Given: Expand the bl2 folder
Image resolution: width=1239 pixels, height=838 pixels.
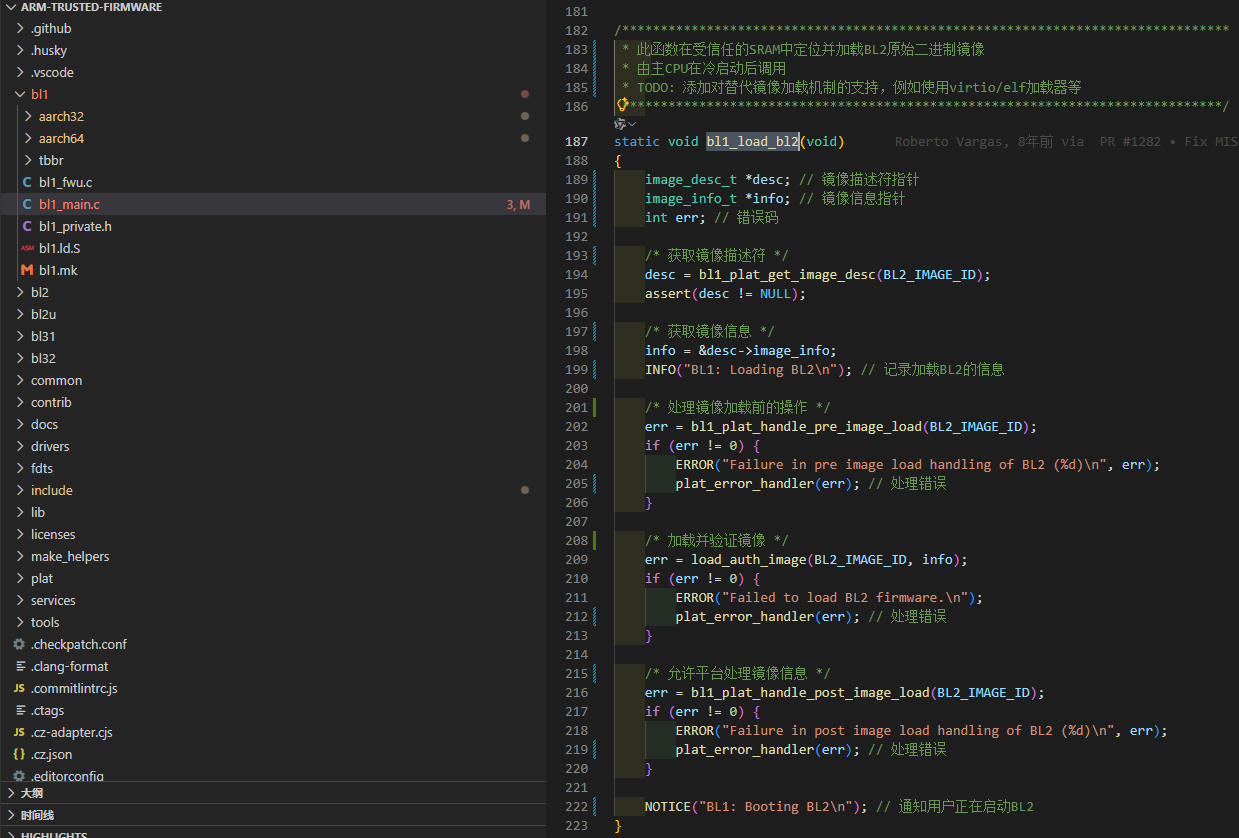Looking at the screenshot, I should 21,292.
